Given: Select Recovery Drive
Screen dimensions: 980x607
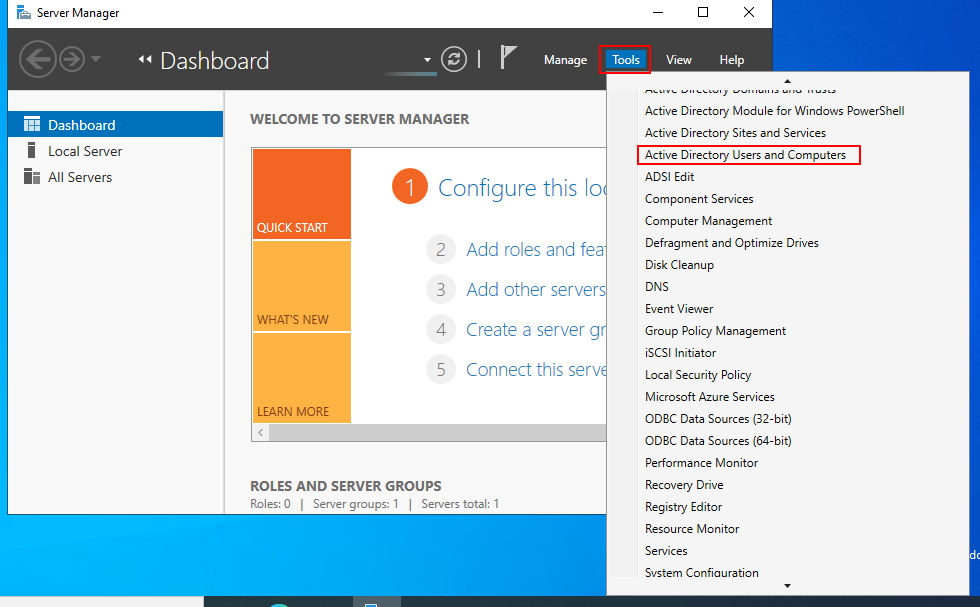Looking at the screenshot, I should click(x=684, y=484).
